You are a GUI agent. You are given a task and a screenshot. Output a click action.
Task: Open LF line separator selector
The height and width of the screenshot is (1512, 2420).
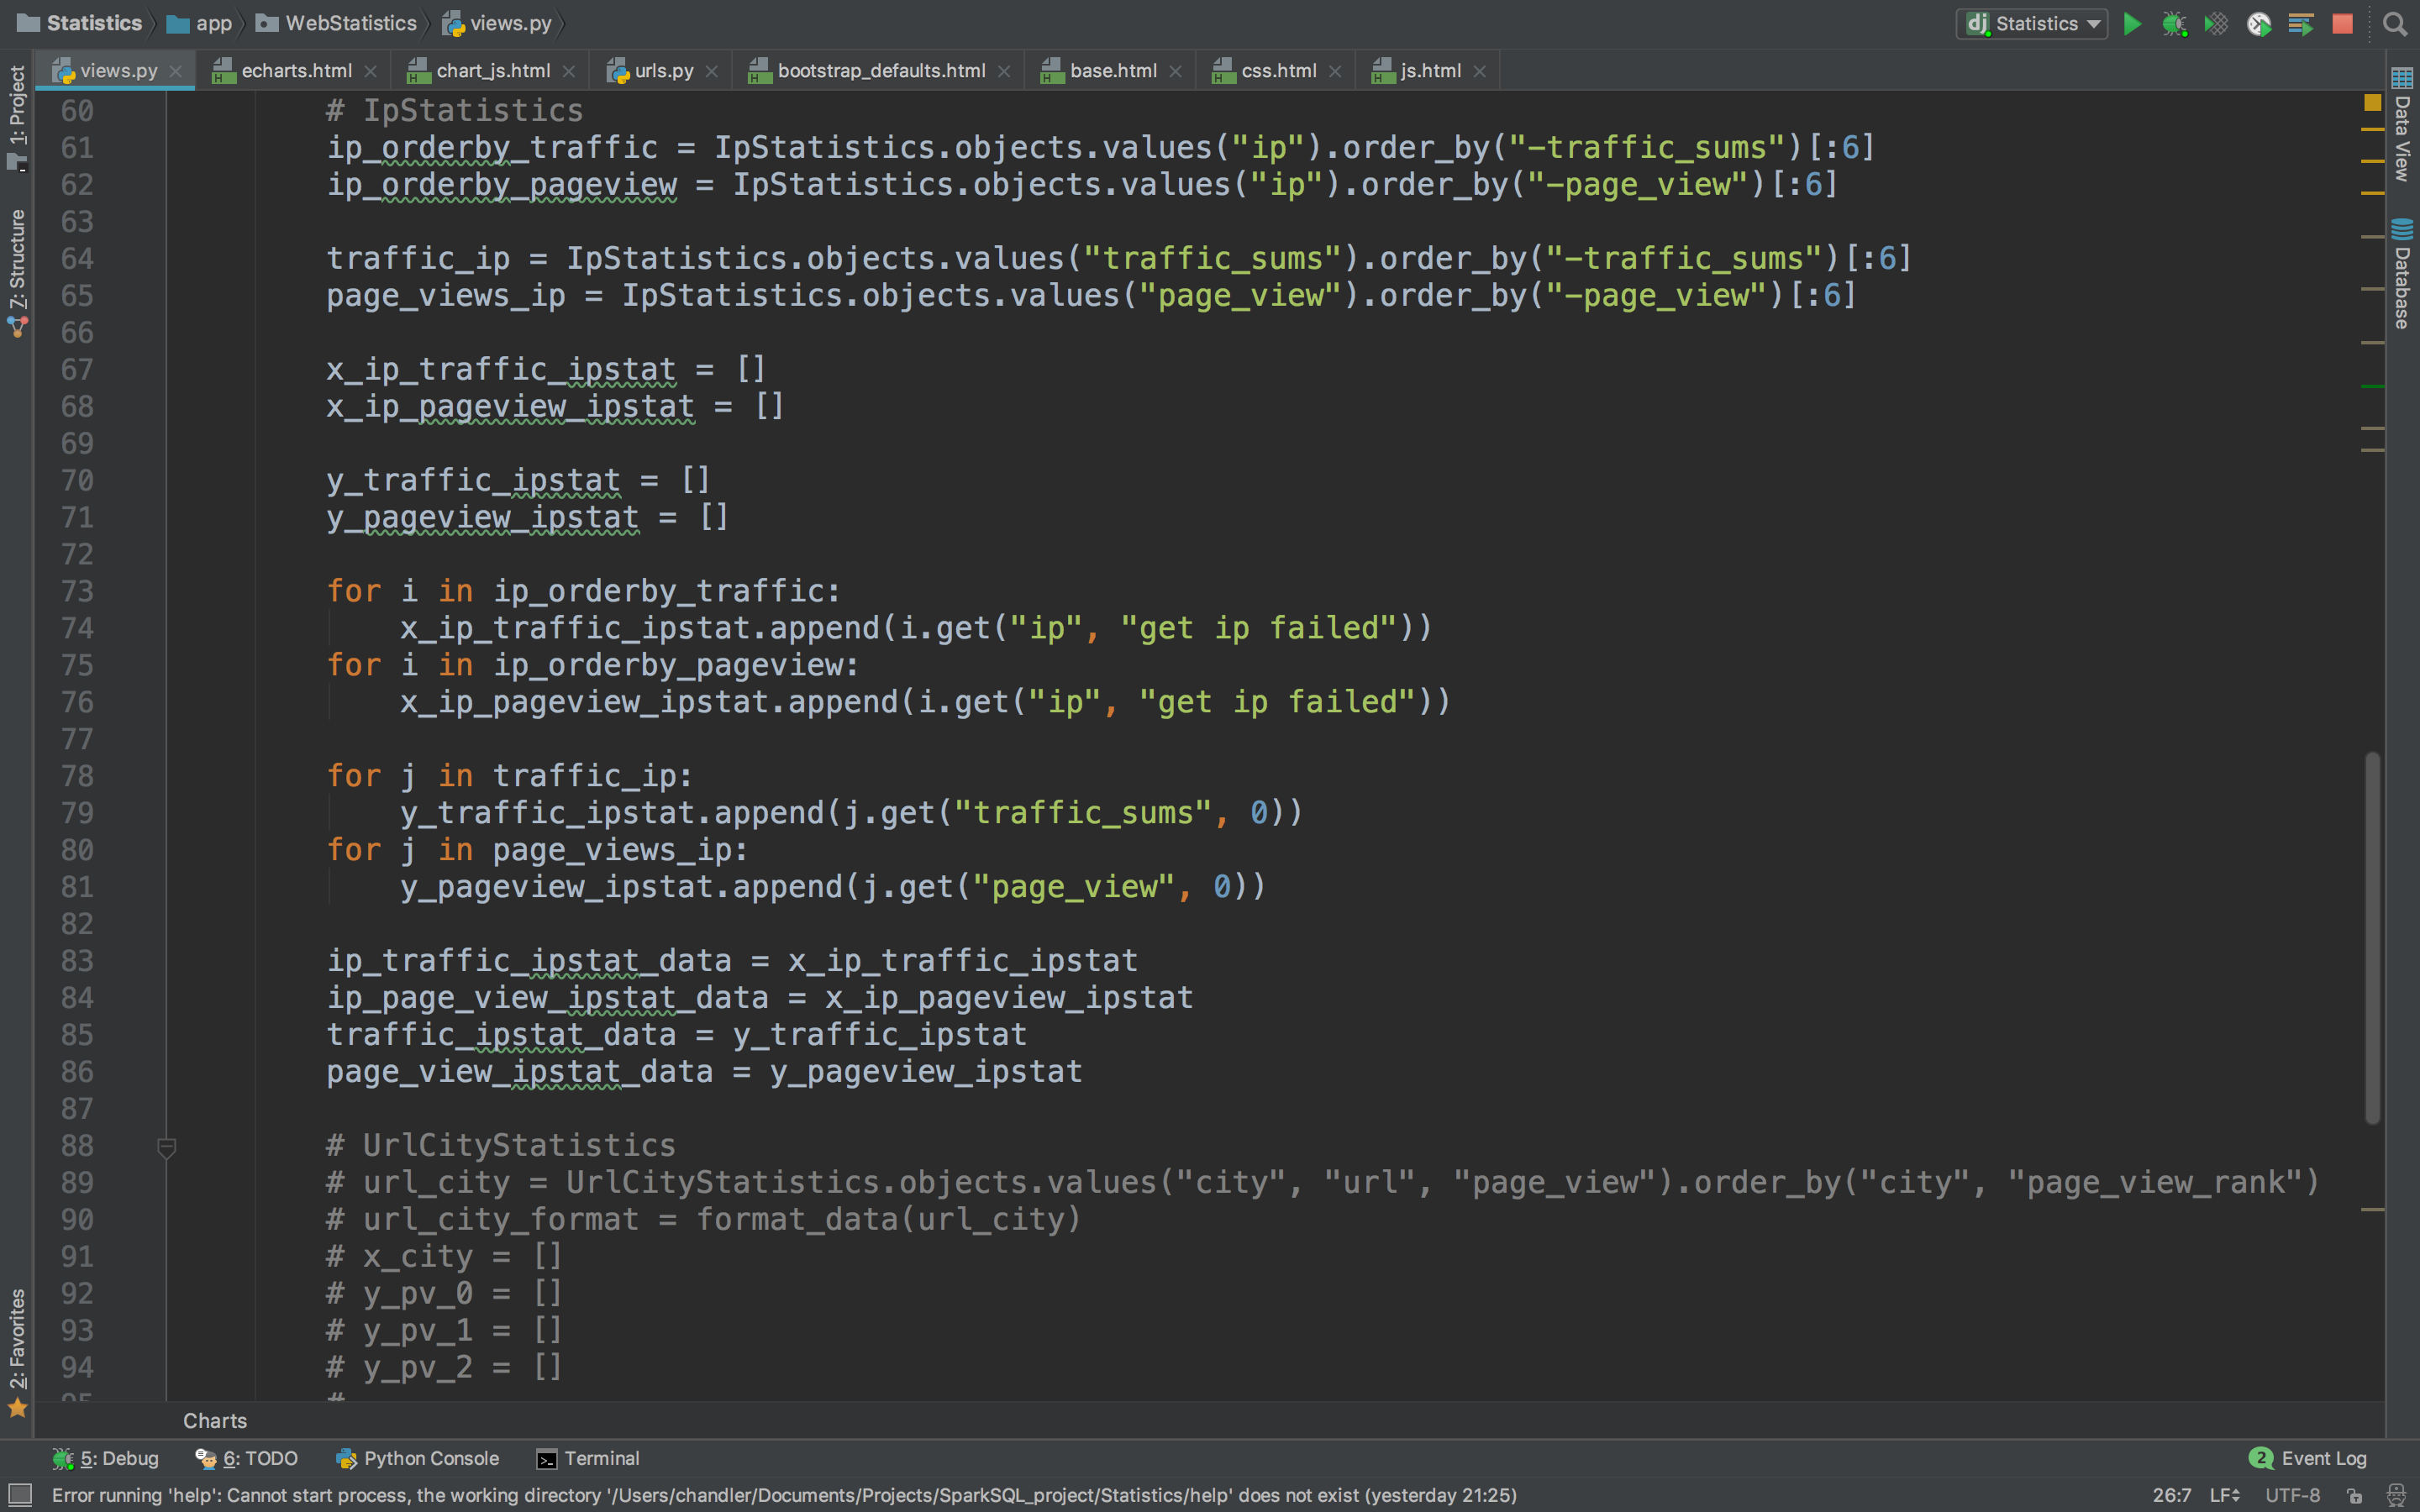coord(2224,1495)
